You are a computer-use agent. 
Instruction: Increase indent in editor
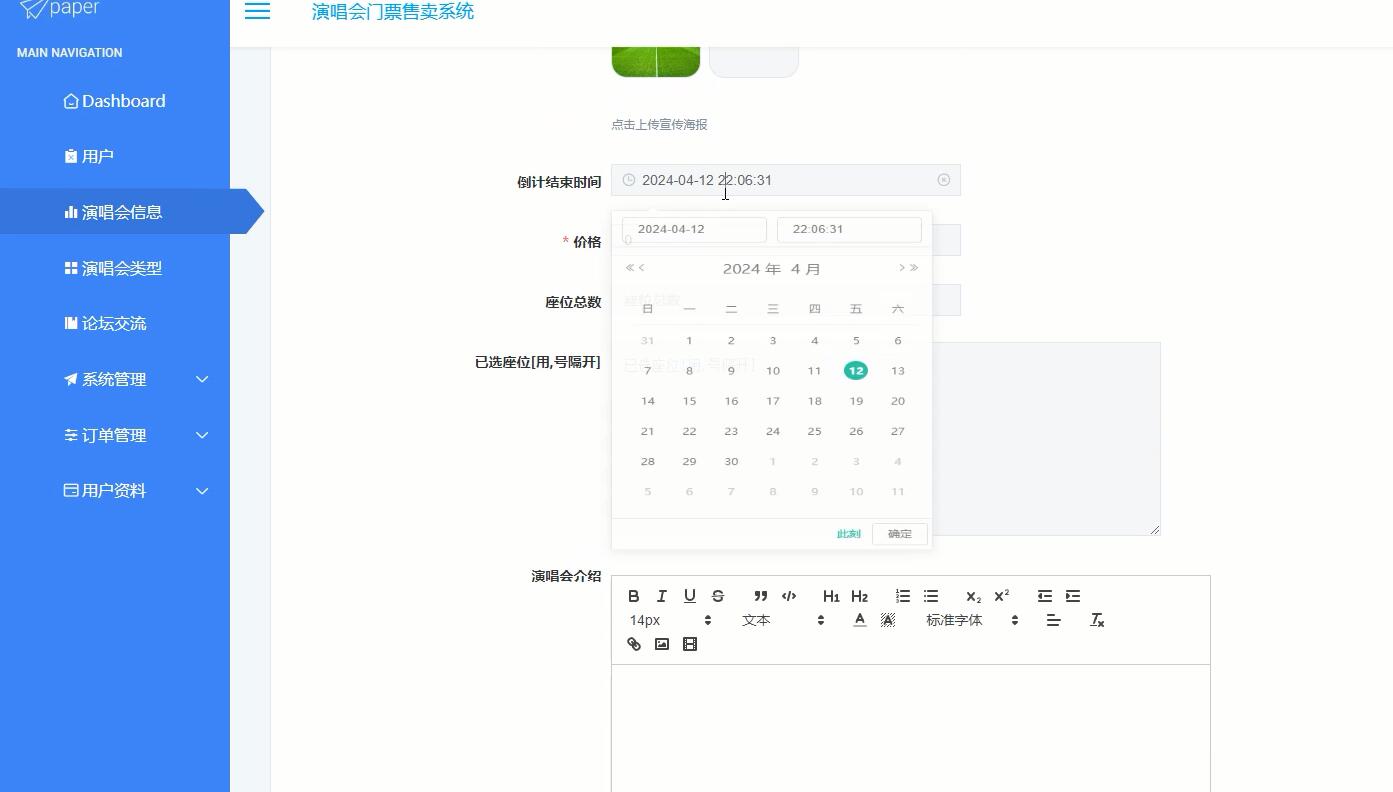(x=1073, y=596)
